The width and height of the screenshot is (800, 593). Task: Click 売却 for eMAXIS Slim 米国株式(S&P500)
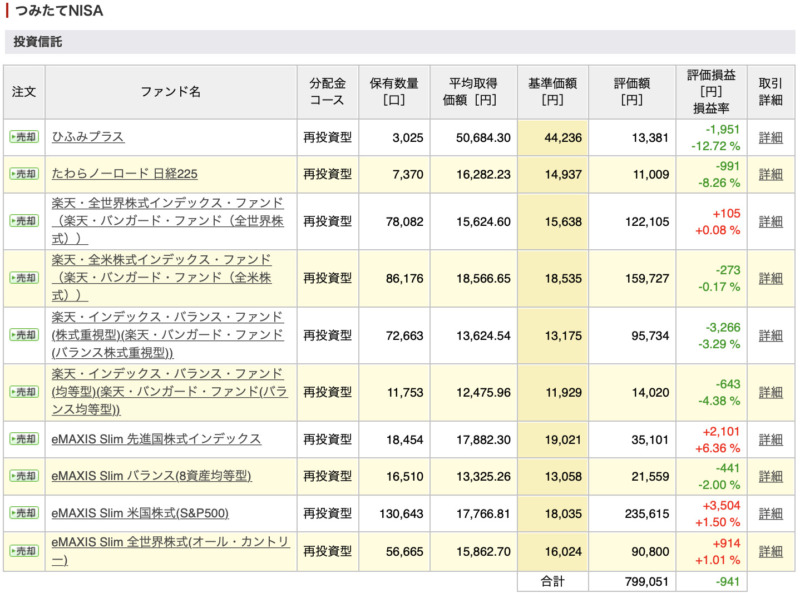coord(24,513)
